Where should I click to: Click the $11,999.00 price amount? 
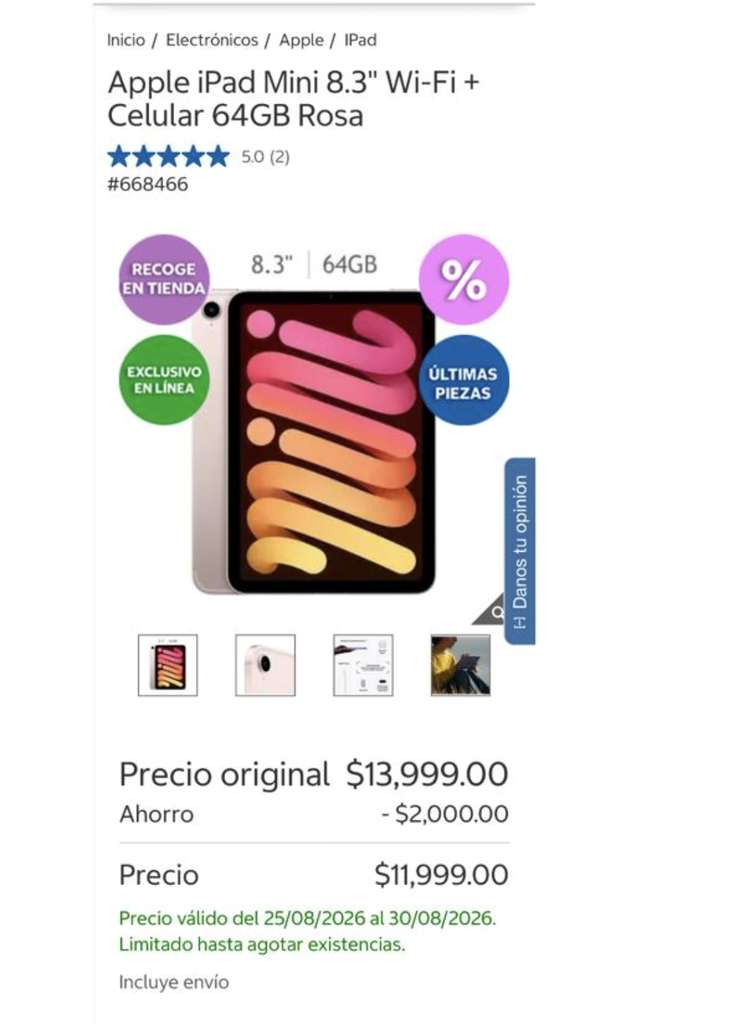441,874
